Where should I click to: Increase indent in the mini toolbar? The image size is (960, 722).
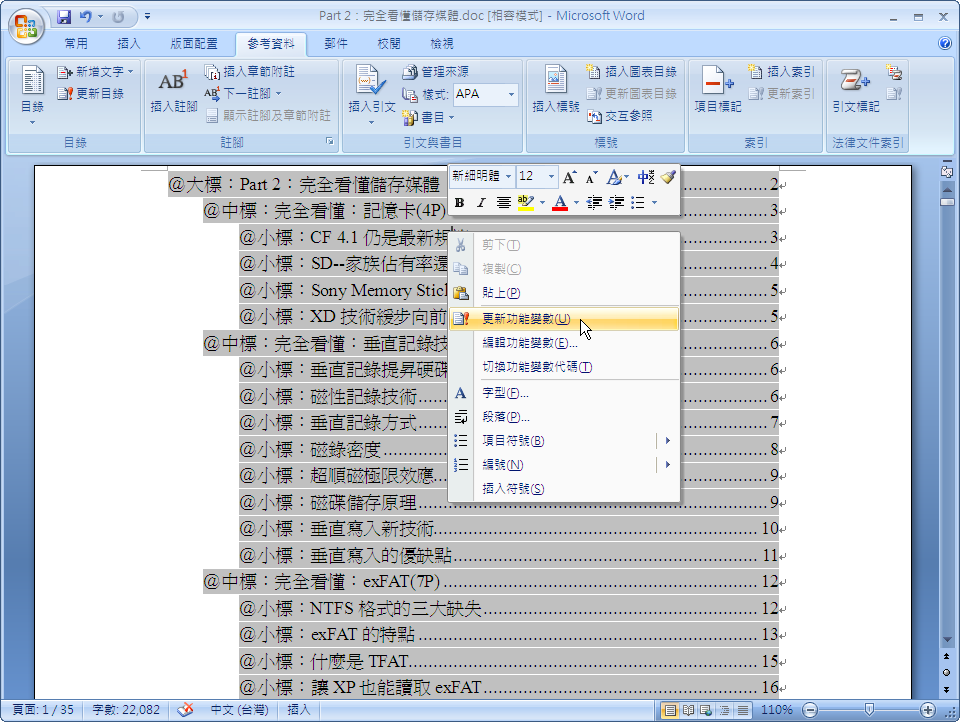point(616,203)
